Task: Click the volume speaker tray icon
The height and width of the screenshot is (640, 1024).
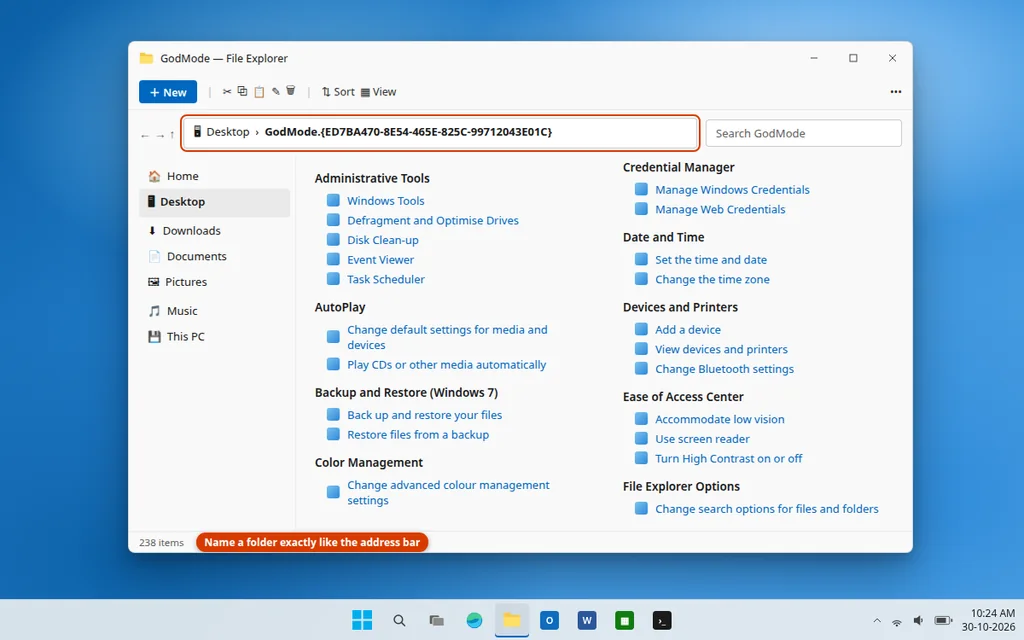Action: tap(918, 620)
